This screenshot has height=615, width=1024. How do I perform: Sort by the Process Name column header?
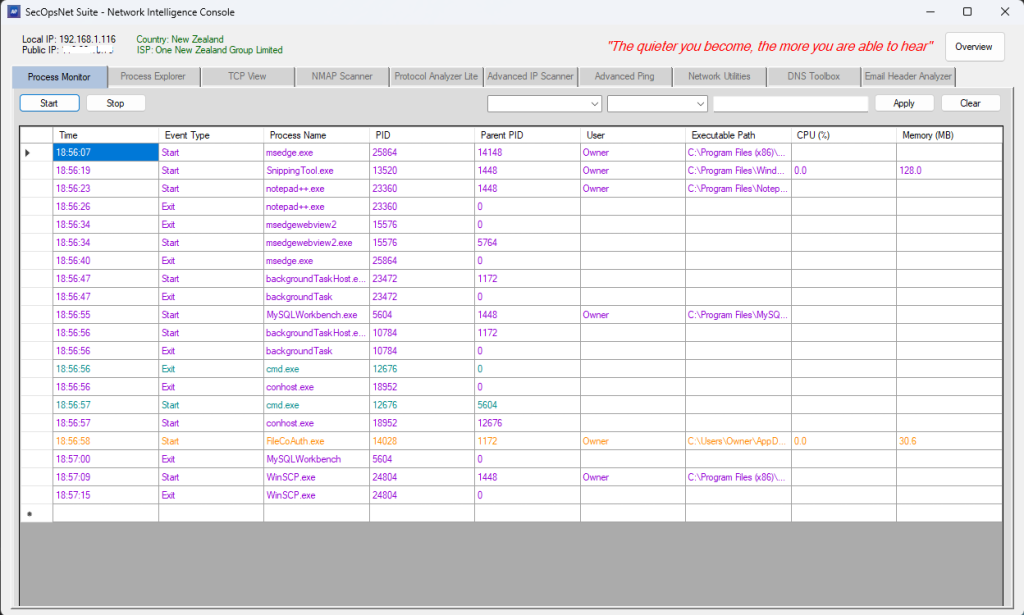coord(315,135)
